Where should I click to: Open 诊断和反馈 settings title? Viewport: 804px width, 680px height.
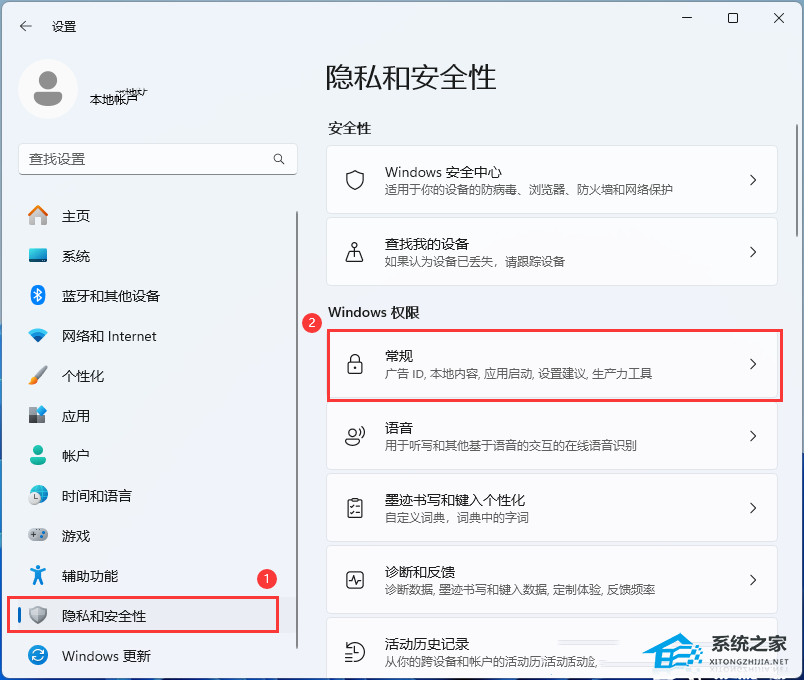[419, 572]
